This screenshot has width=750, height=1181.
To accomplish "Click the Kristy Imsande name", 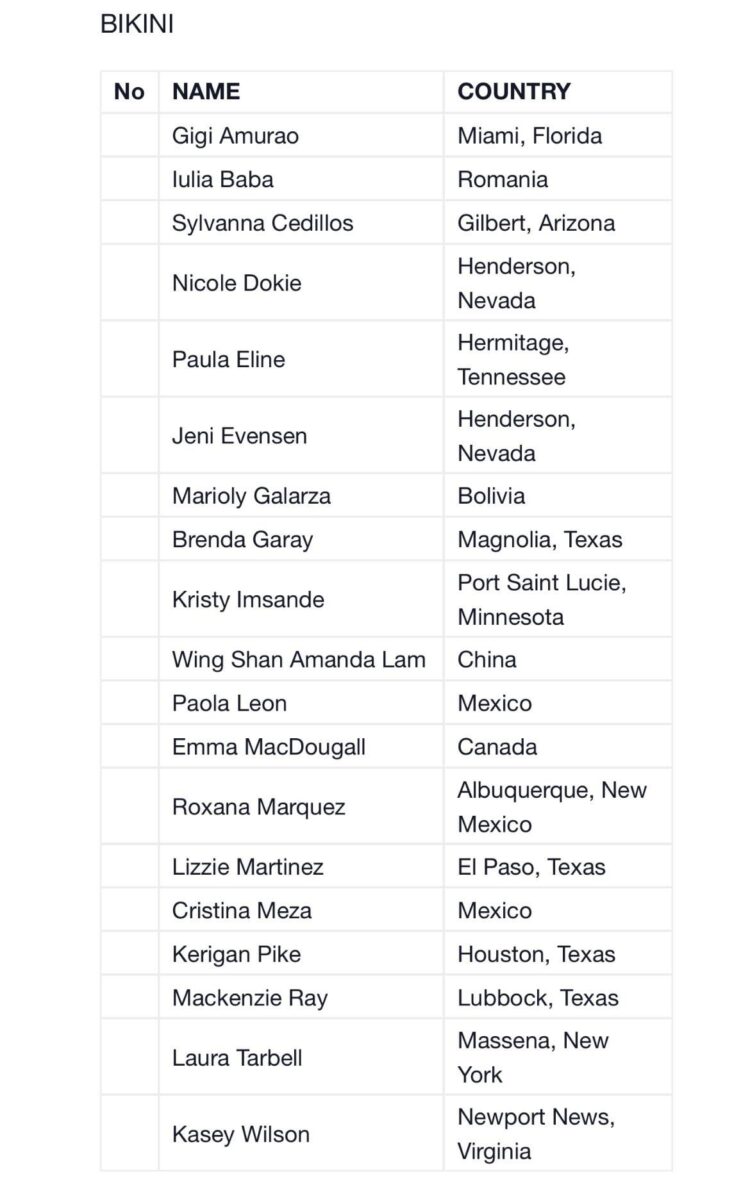I will 247,600.
